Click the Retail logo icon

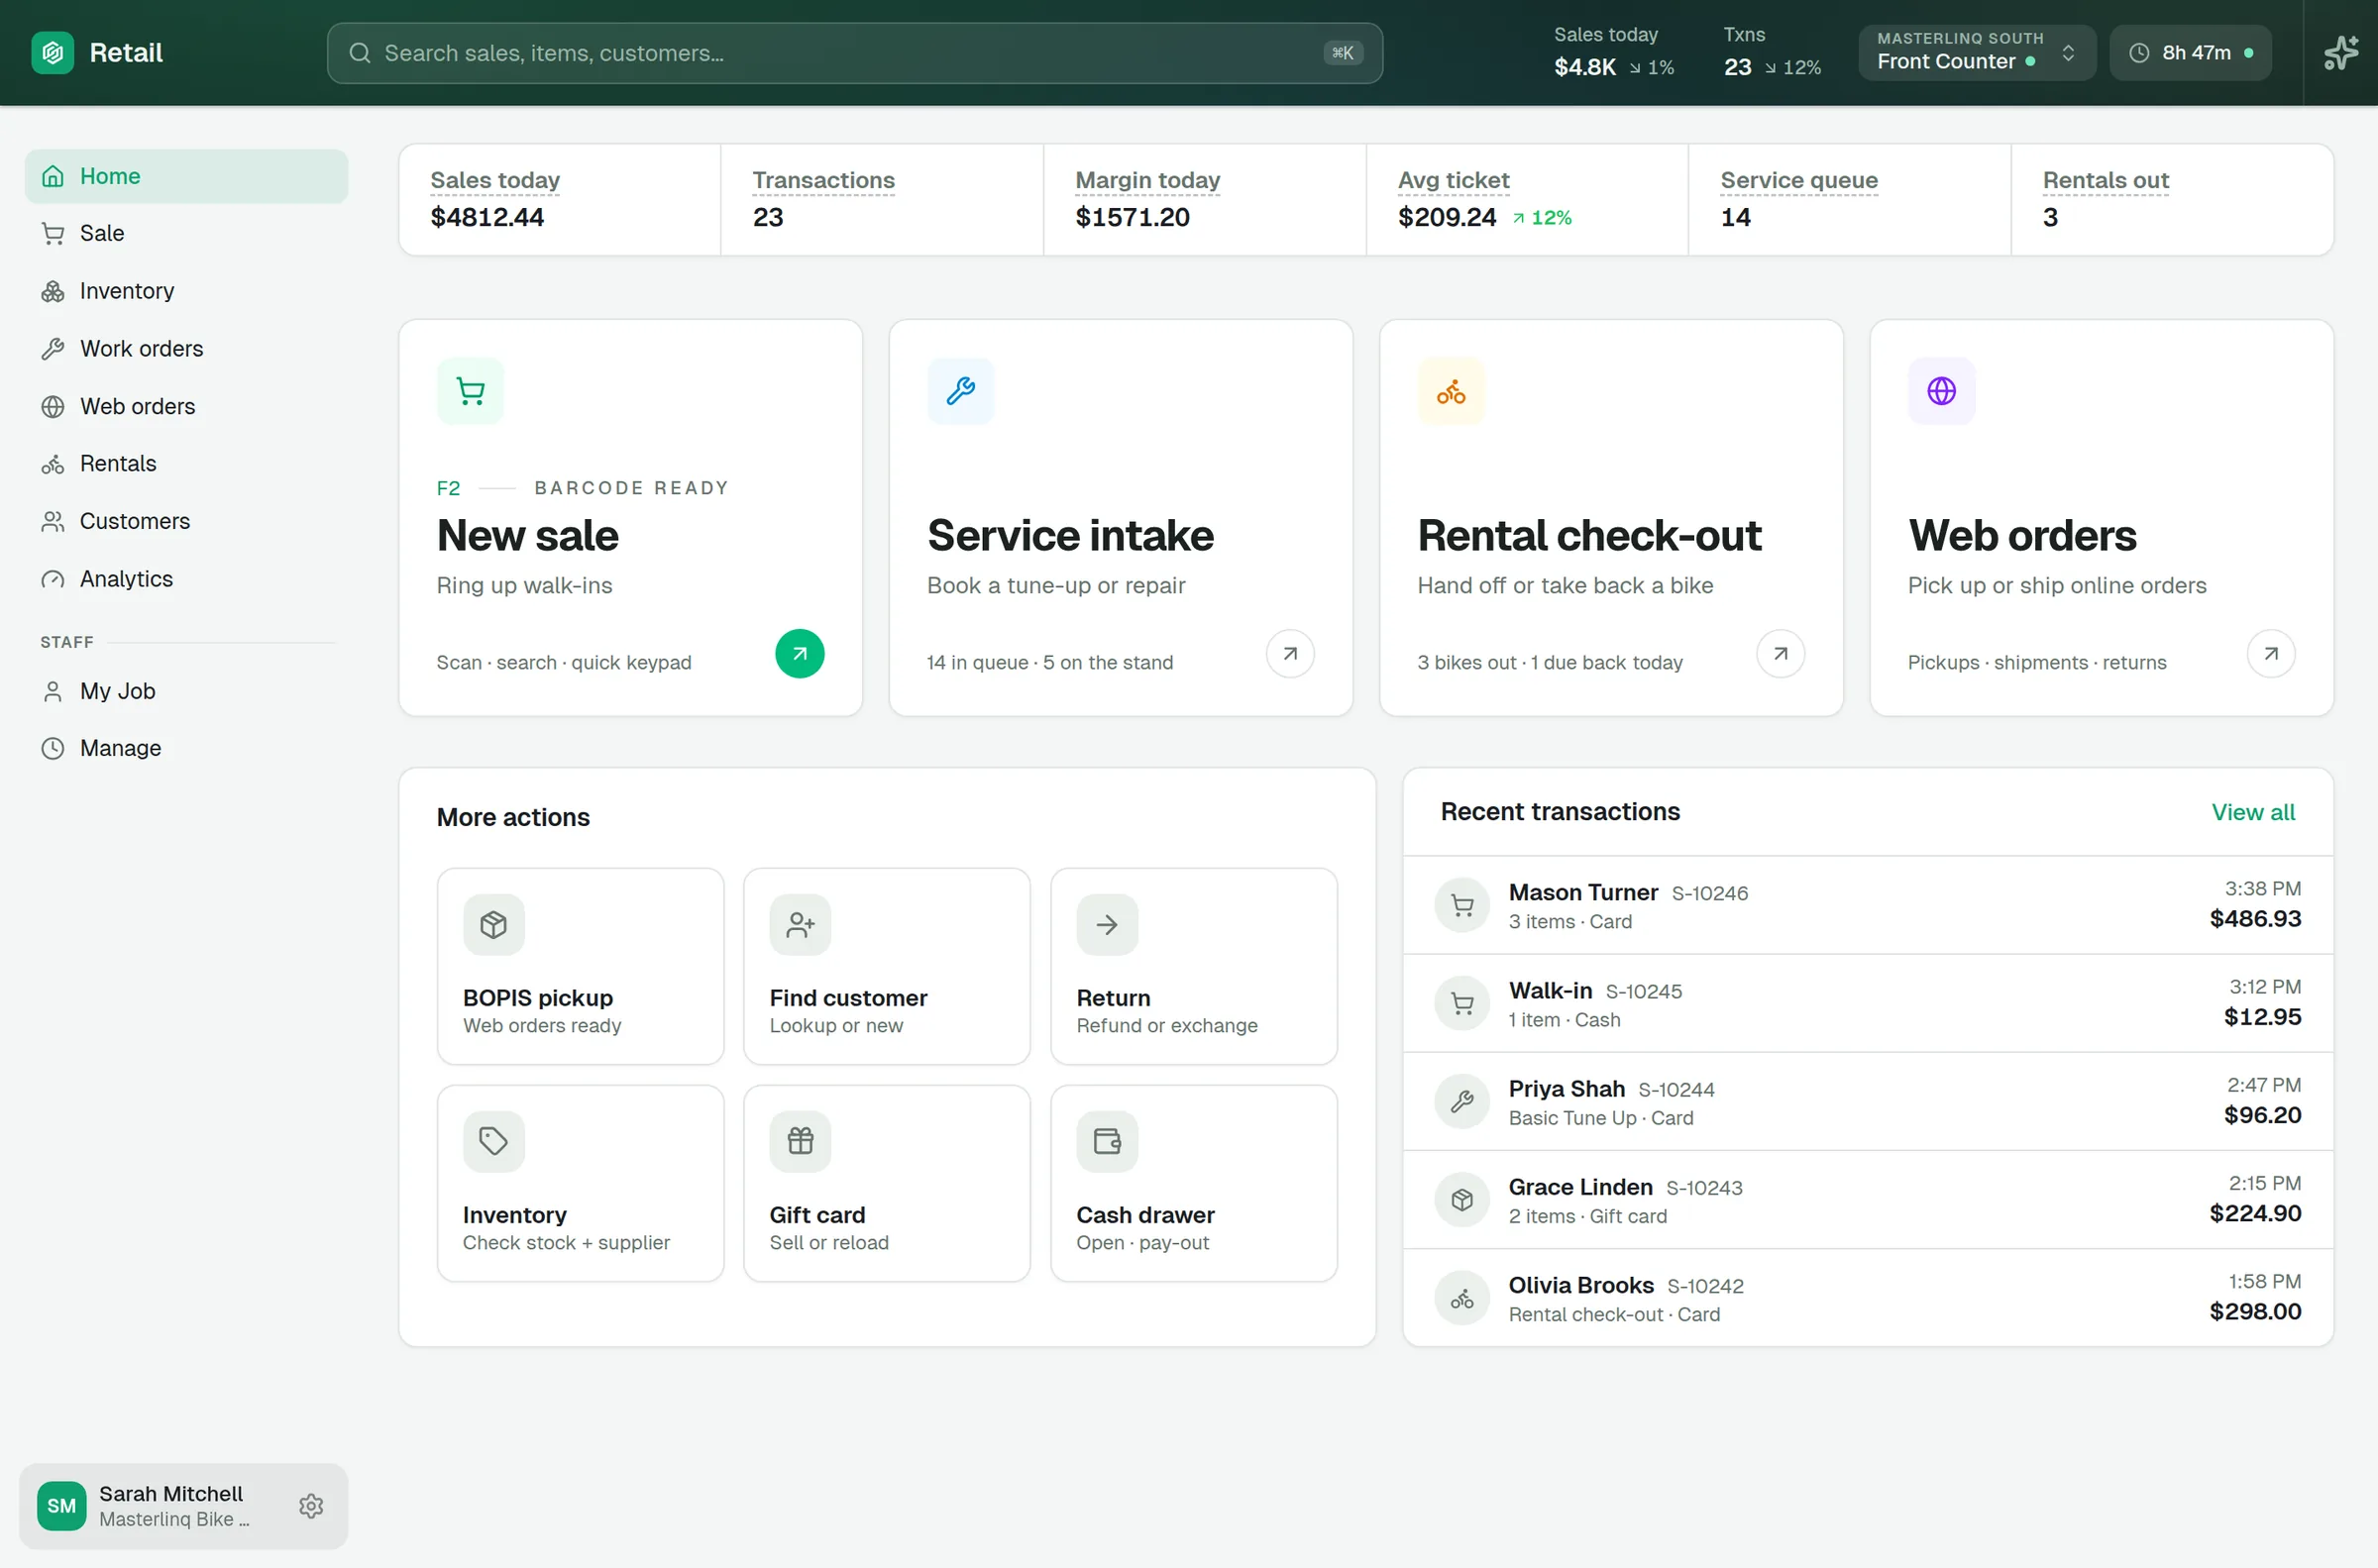tap(52, 53)
